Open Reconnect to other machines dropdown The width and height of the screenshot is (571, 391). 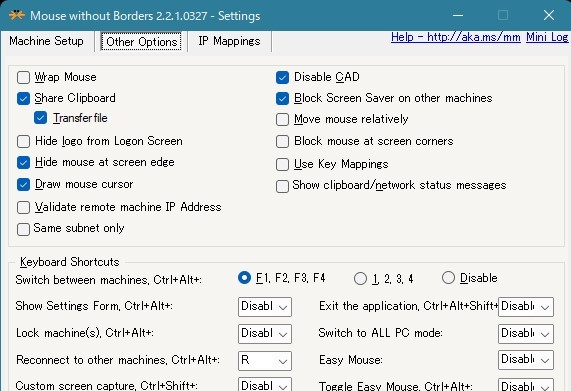[265, 361]
